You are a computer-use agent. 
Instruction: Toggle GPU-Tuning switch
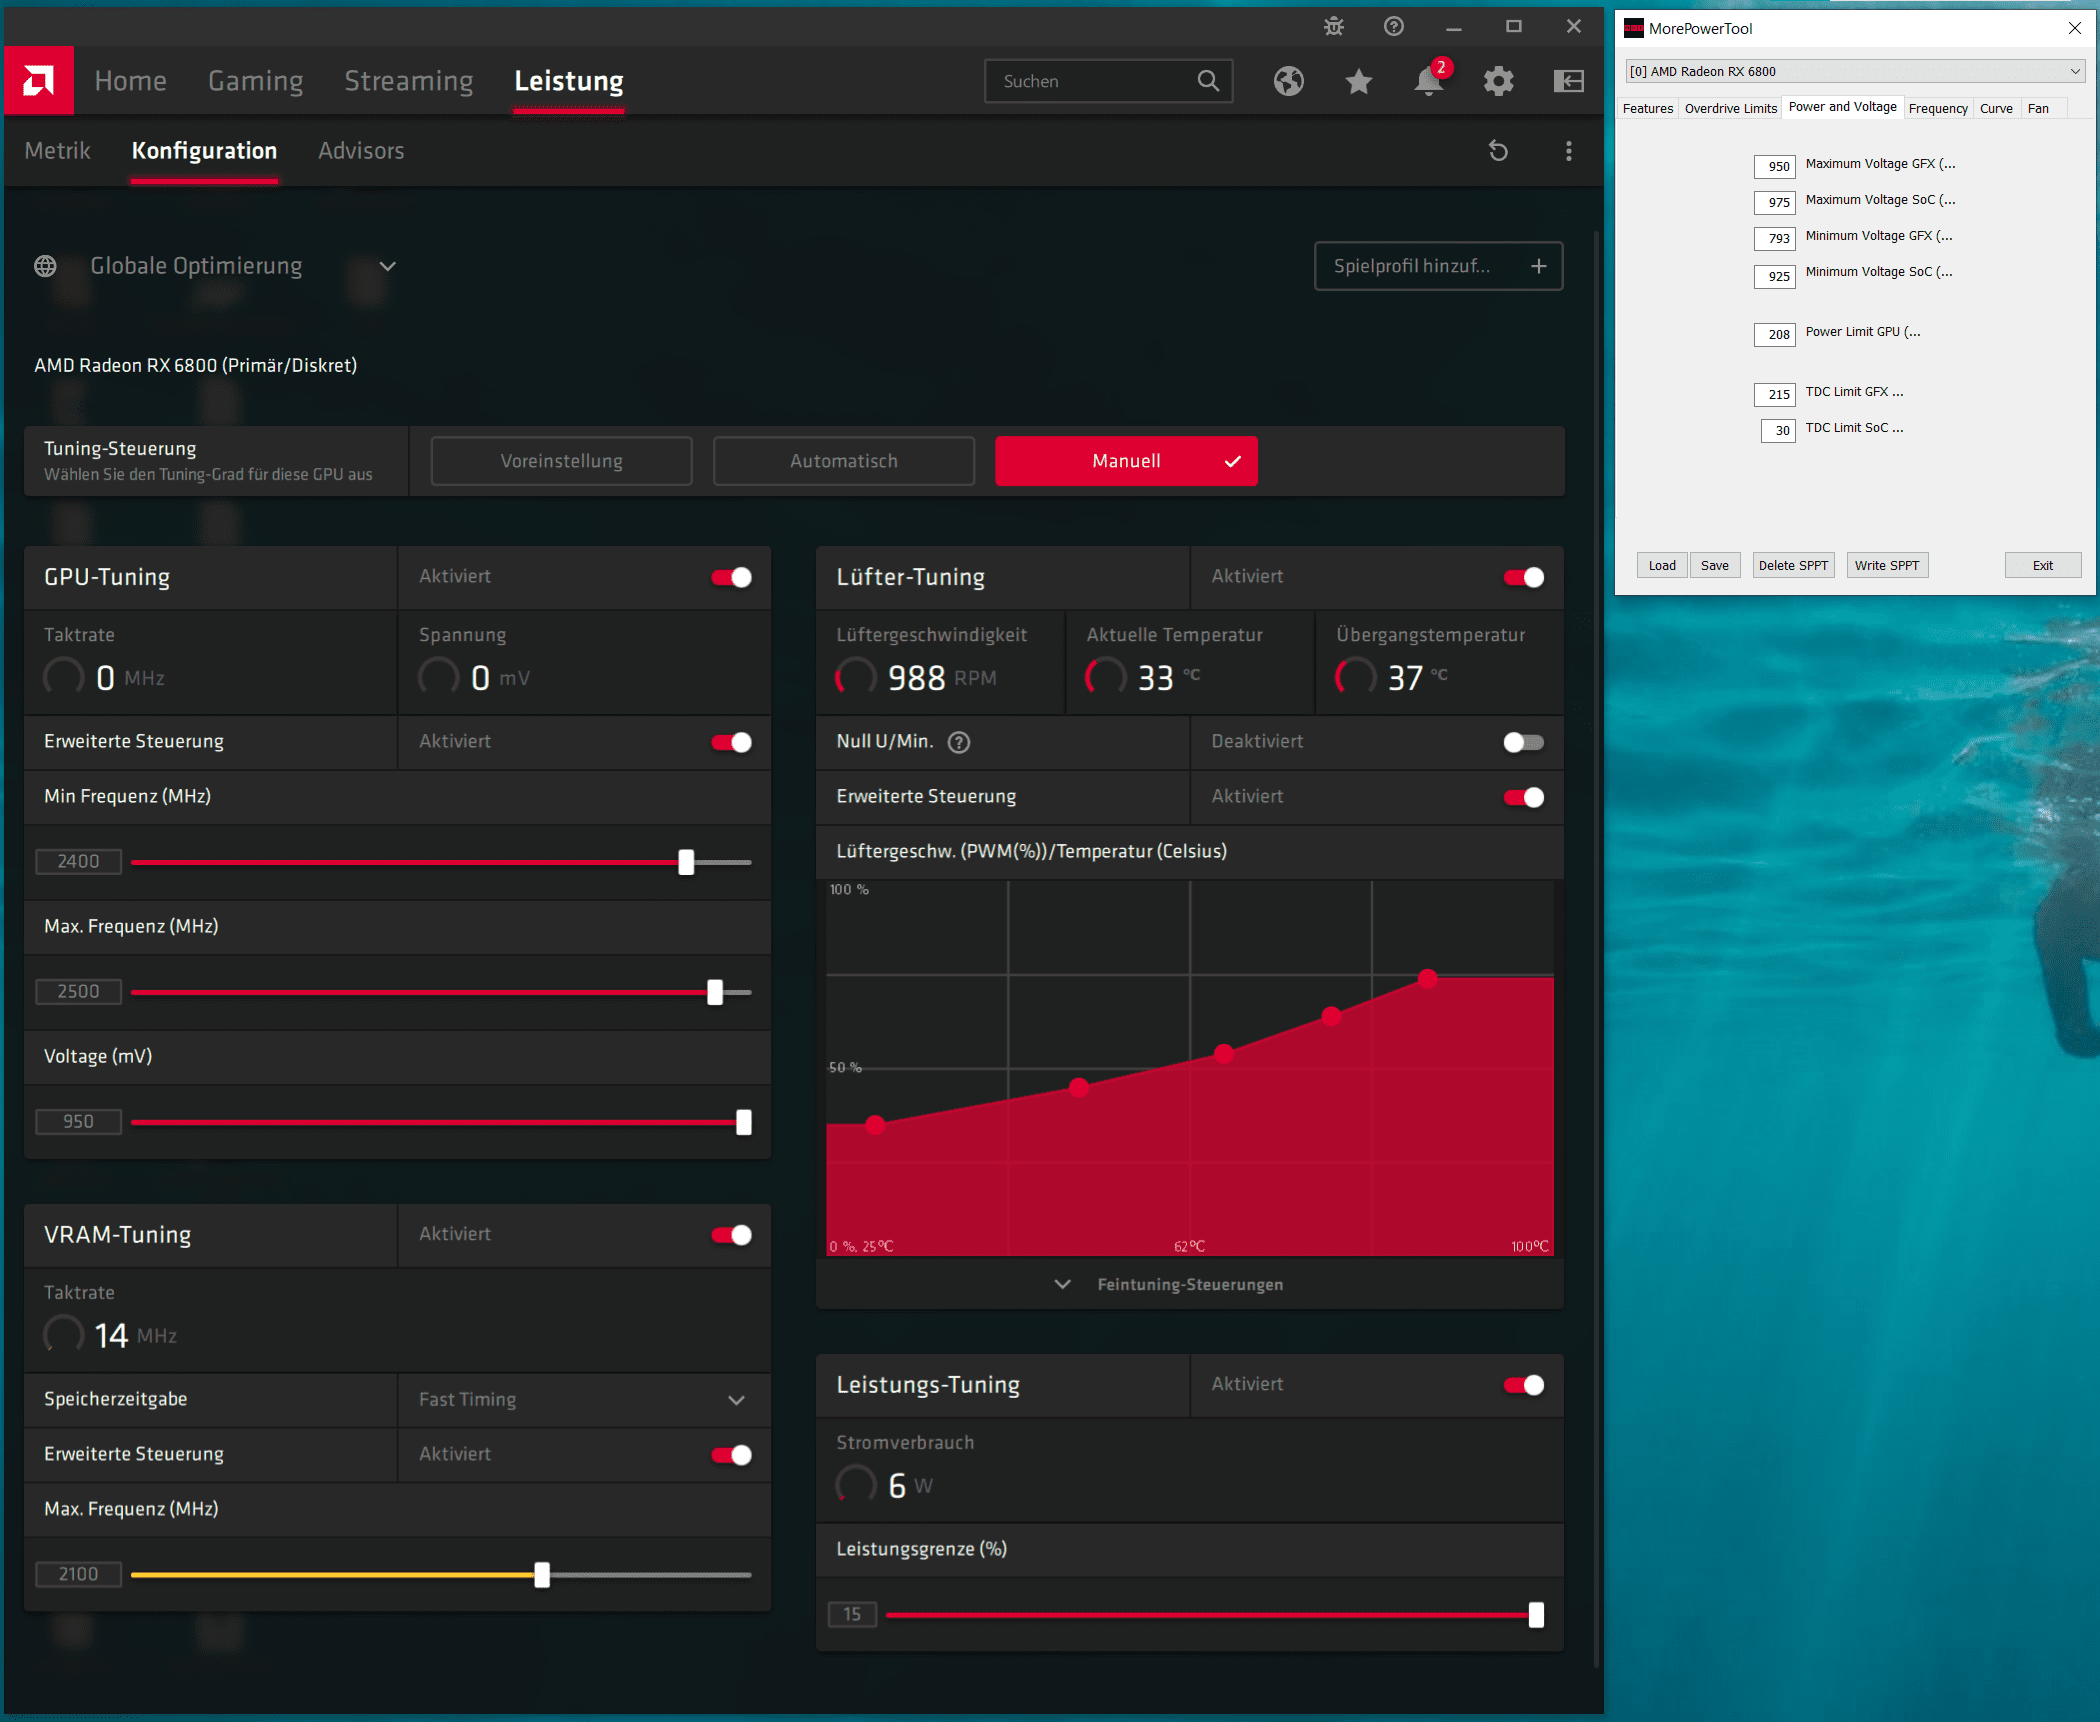[x=732, y=577]
